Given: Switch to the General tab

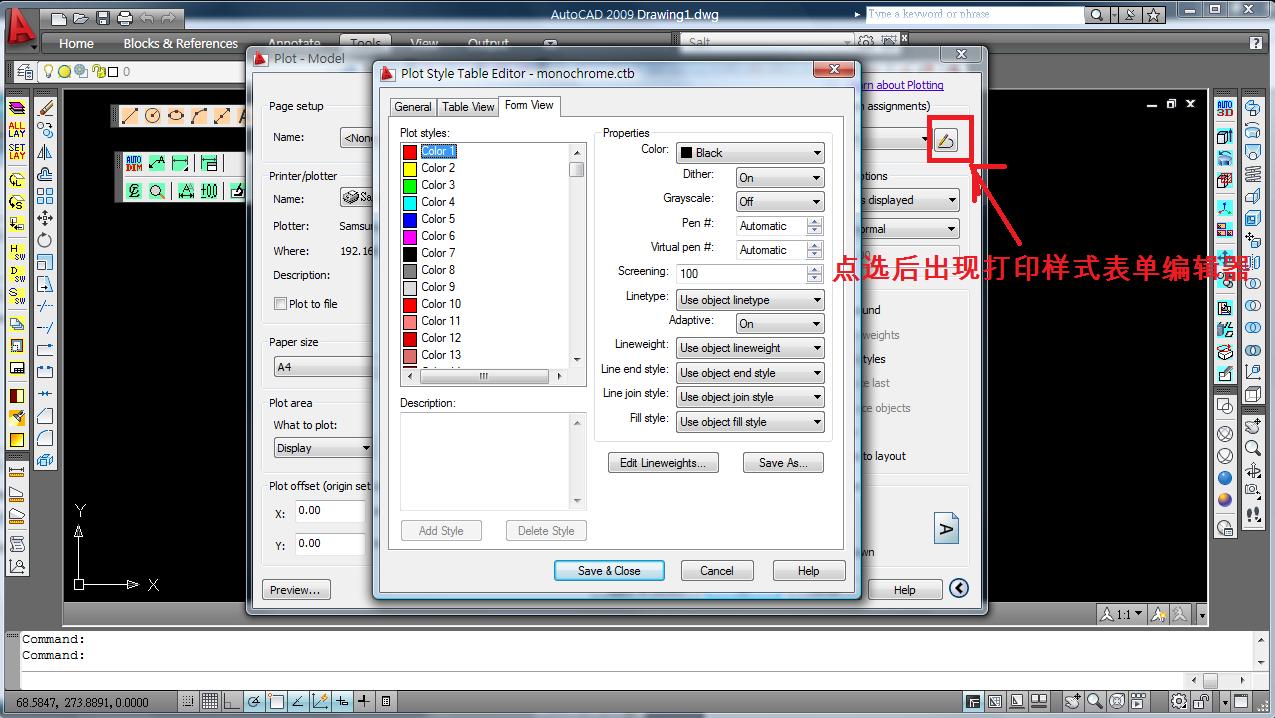Looking at the screenshot, I should (x=413, y=107).
